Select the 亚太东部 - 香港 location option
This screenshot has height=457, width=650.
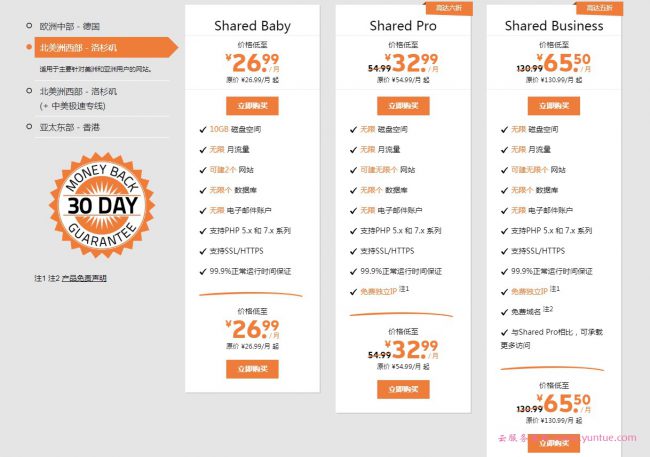pyautogui.click(x=69, y=127)
